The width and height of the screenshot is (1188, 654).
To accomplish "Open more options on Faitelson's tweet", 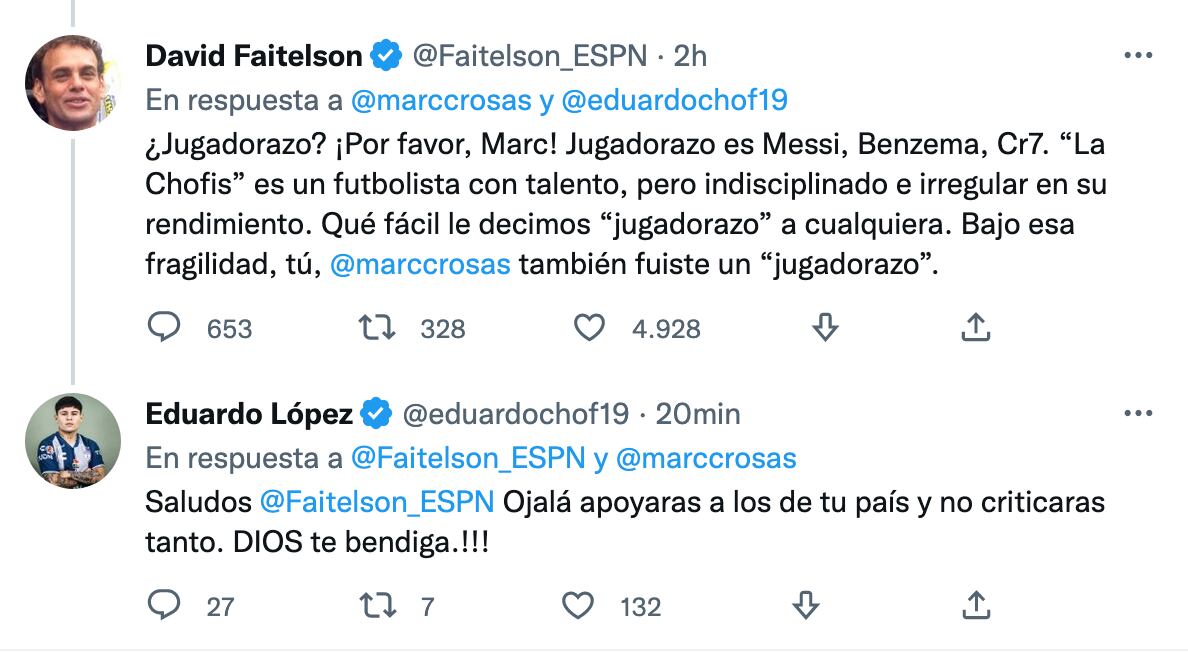I will tap(1138, 57).
